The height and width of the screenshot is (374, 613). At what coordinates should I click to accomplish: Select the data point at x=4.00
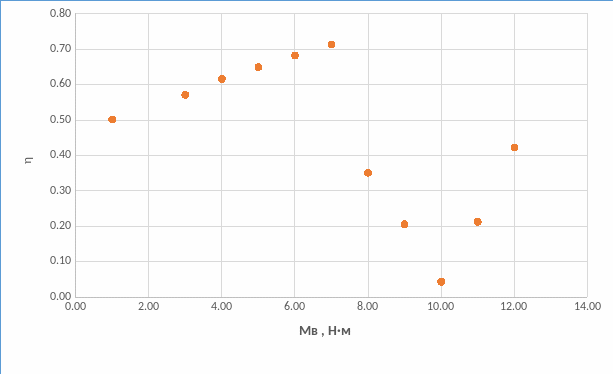(222, 79)
